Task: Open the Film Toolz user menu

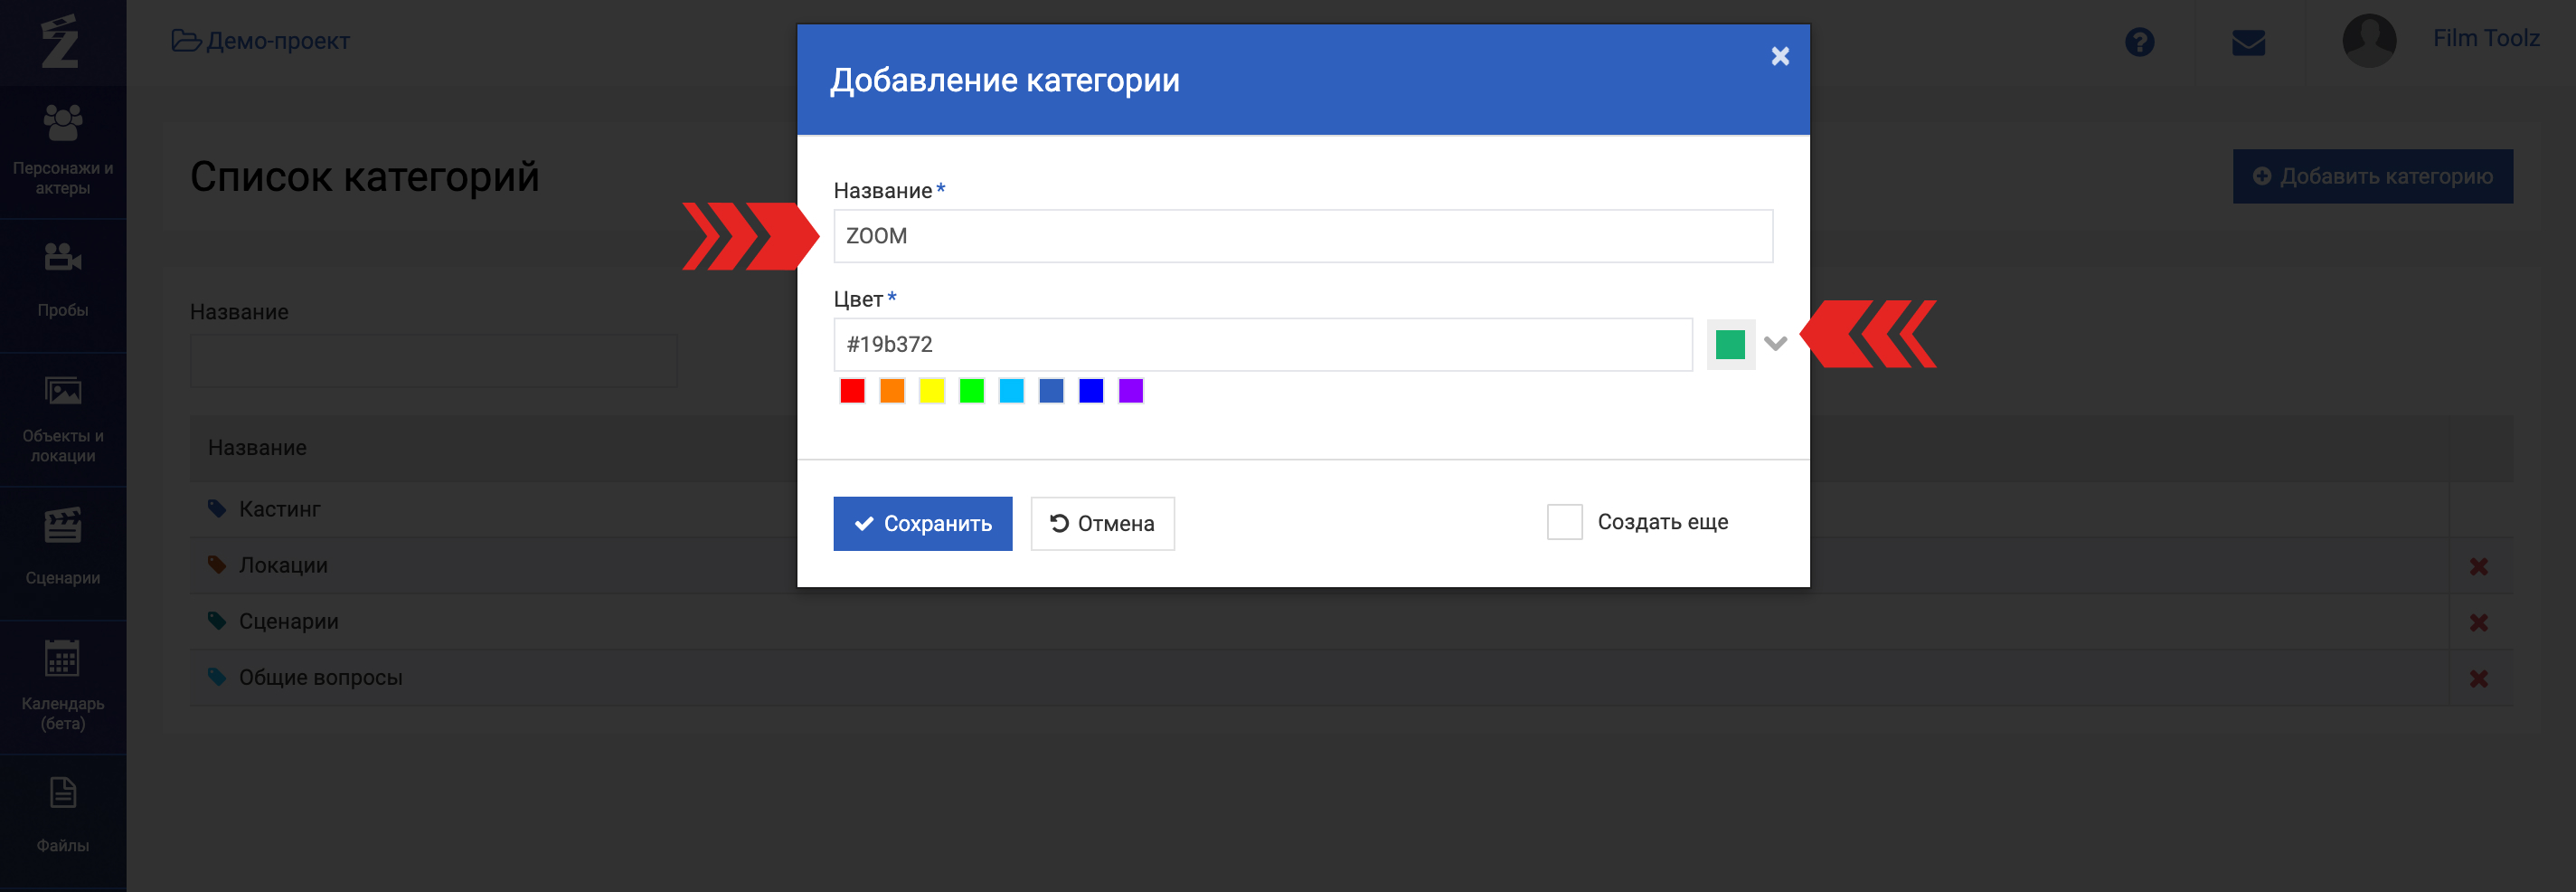Action: pos(2486,38)
